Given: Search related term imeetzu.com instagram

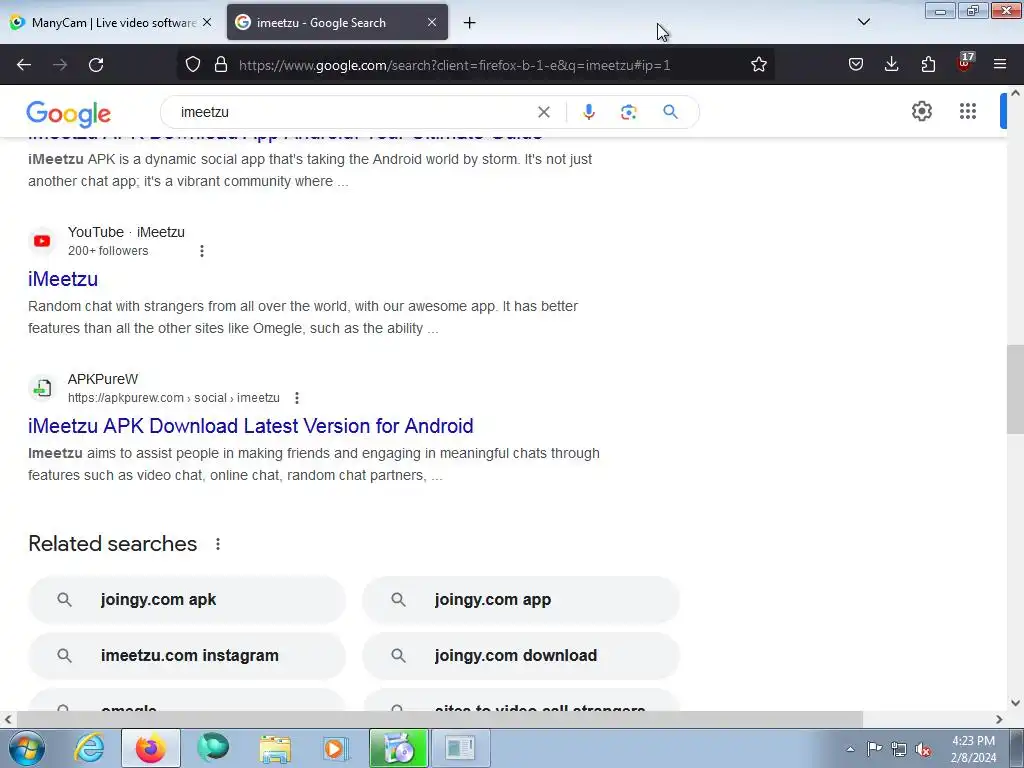Looking at the screenshot, I should pyautogui.click(x=187, y=655).
